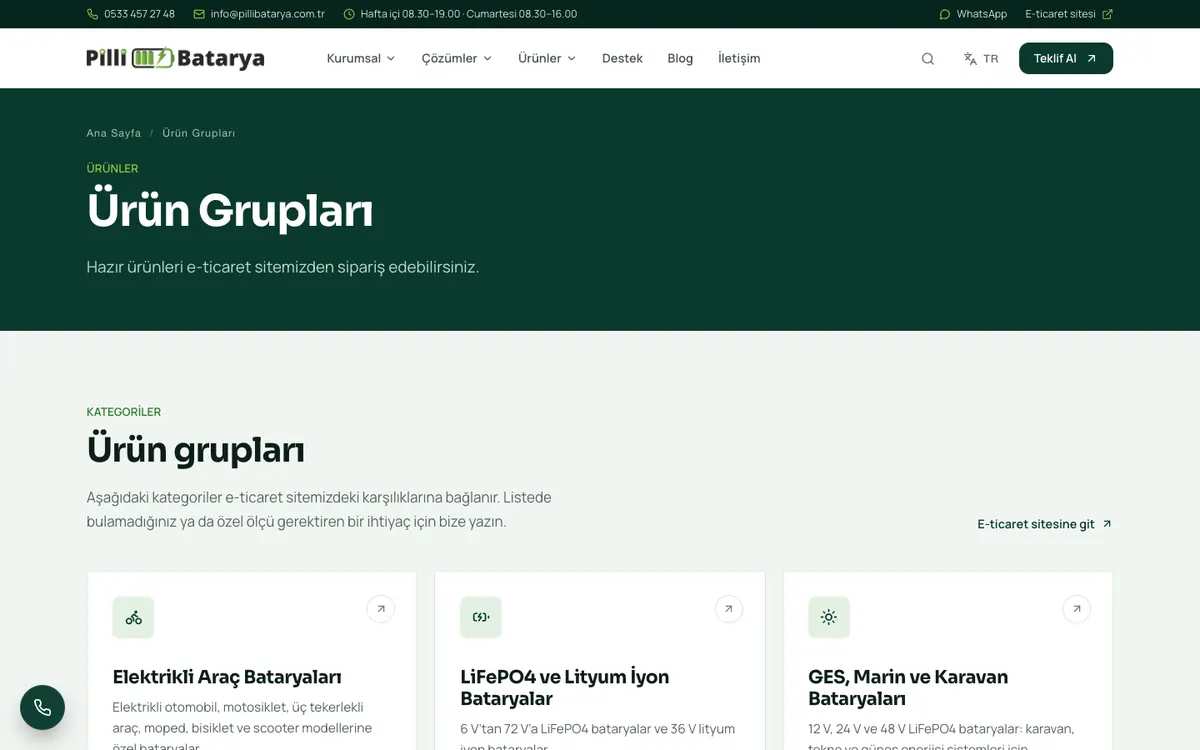
Task: Click the external link icon beside E-ticaret sitesi
Action: click(1107, 14)
